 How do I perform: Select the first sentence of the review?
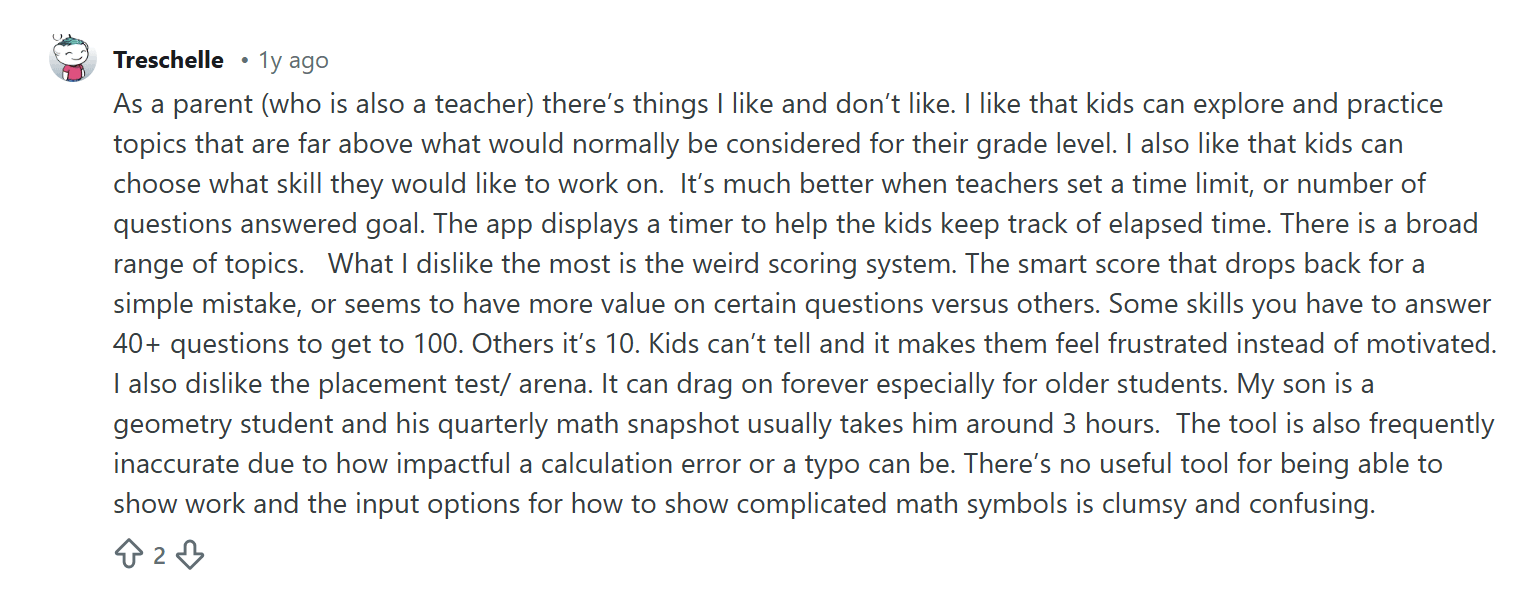click(x=450, y=103)
